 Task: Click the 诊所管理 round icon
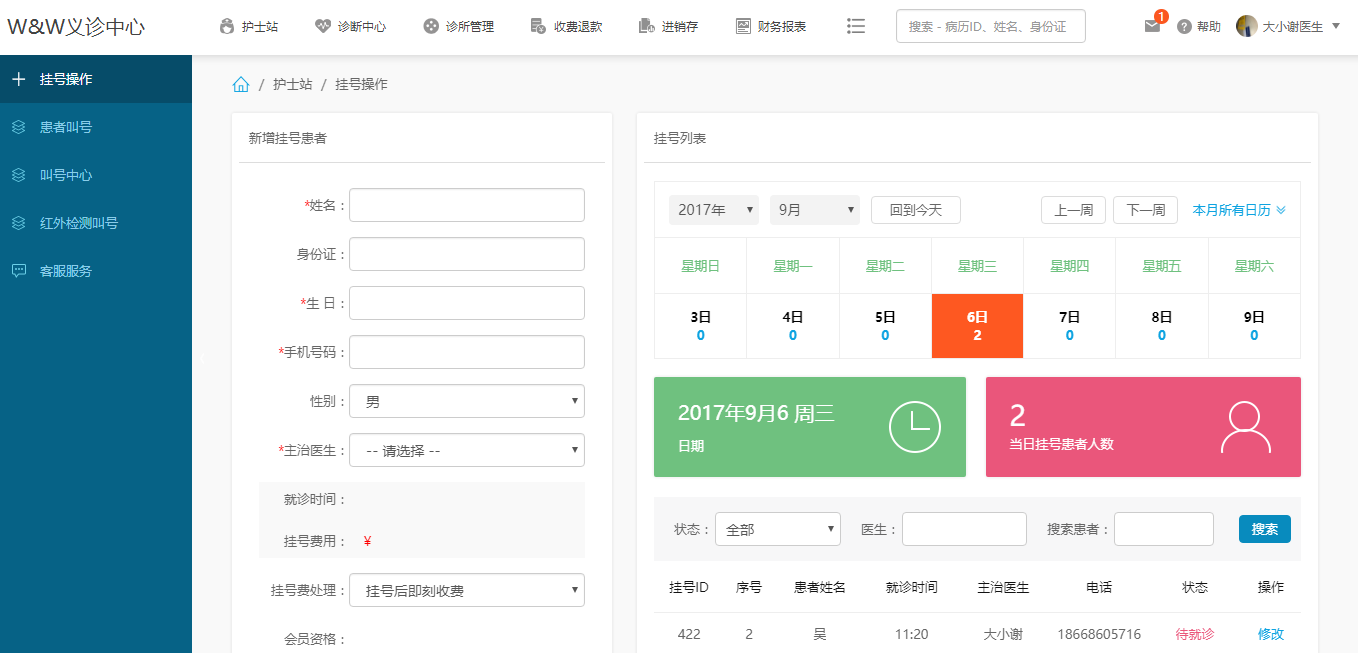tap(430, 26)
